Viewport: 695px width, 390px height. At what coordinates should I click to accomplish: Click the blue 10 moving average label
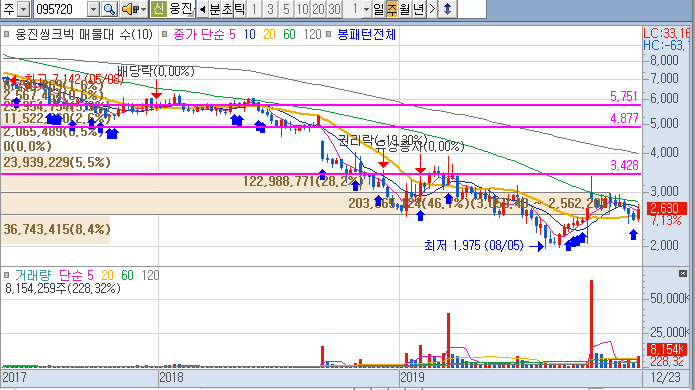pyautogui.click(x=250, y=35)
